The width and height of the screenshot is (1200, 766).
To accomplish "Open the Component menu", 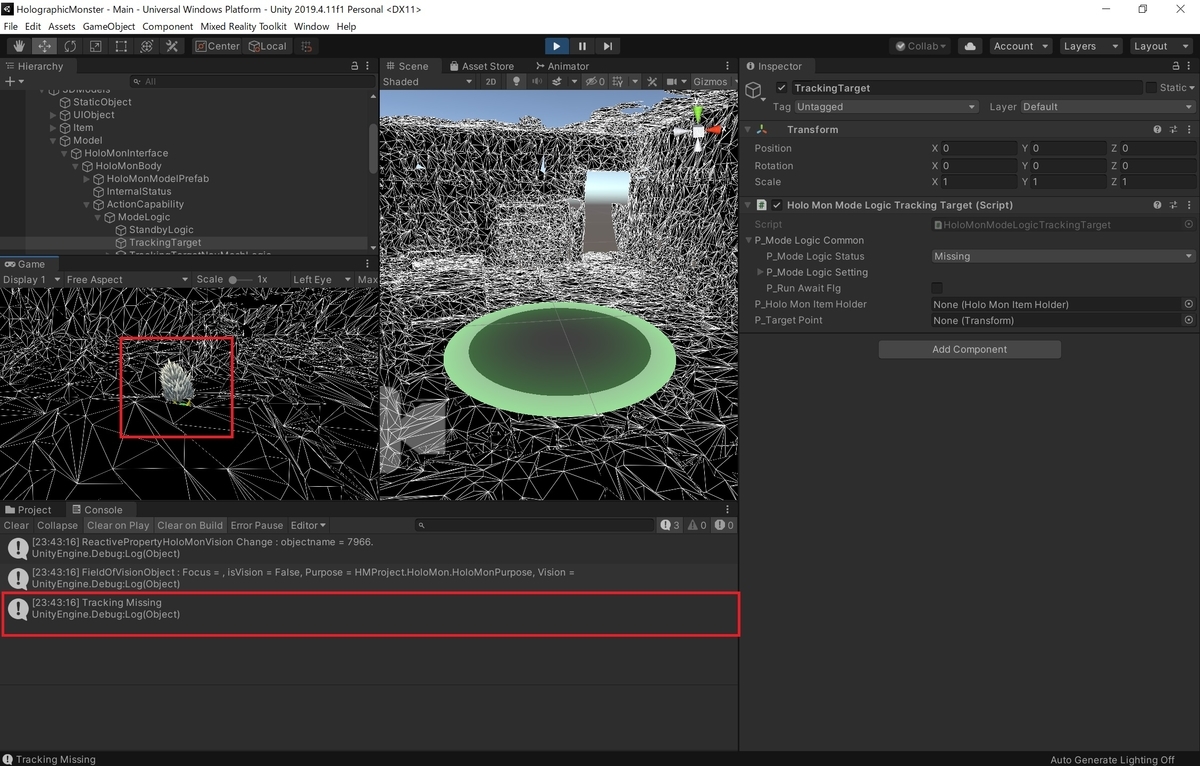I will (168, 26).
